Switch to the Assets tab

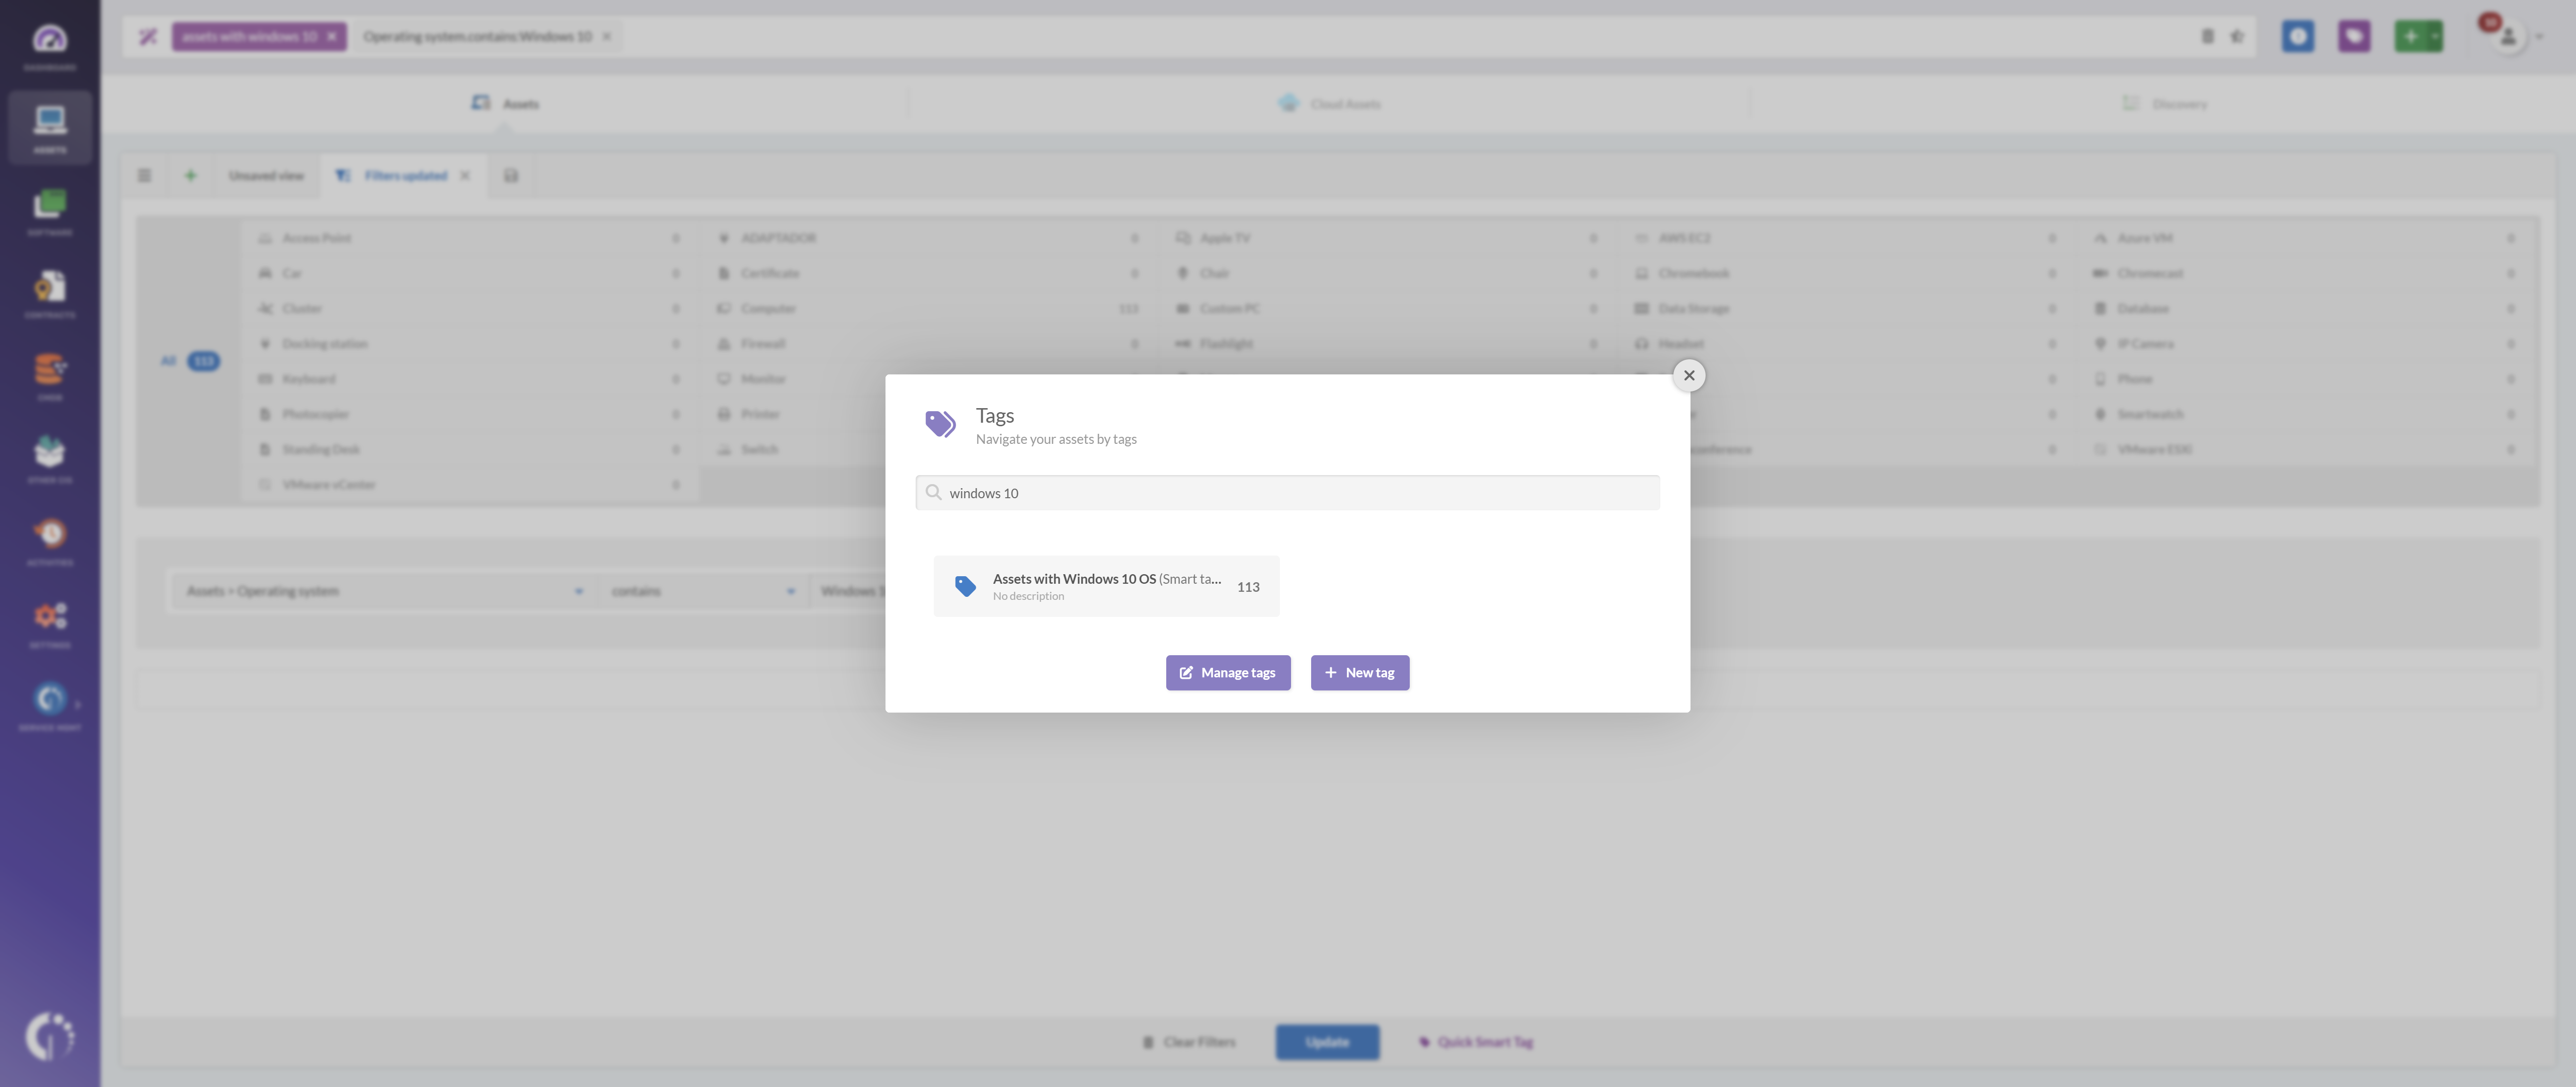pos(505,104)
